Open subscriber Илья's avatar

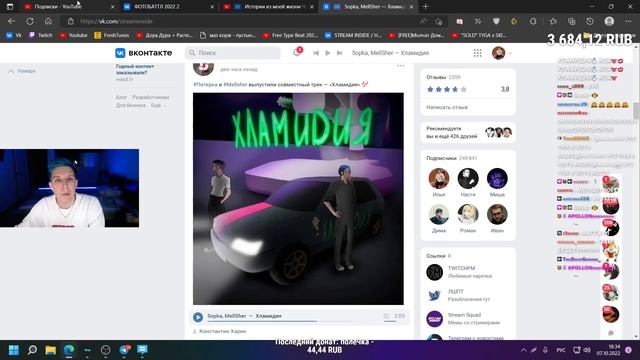coord(439,178)
